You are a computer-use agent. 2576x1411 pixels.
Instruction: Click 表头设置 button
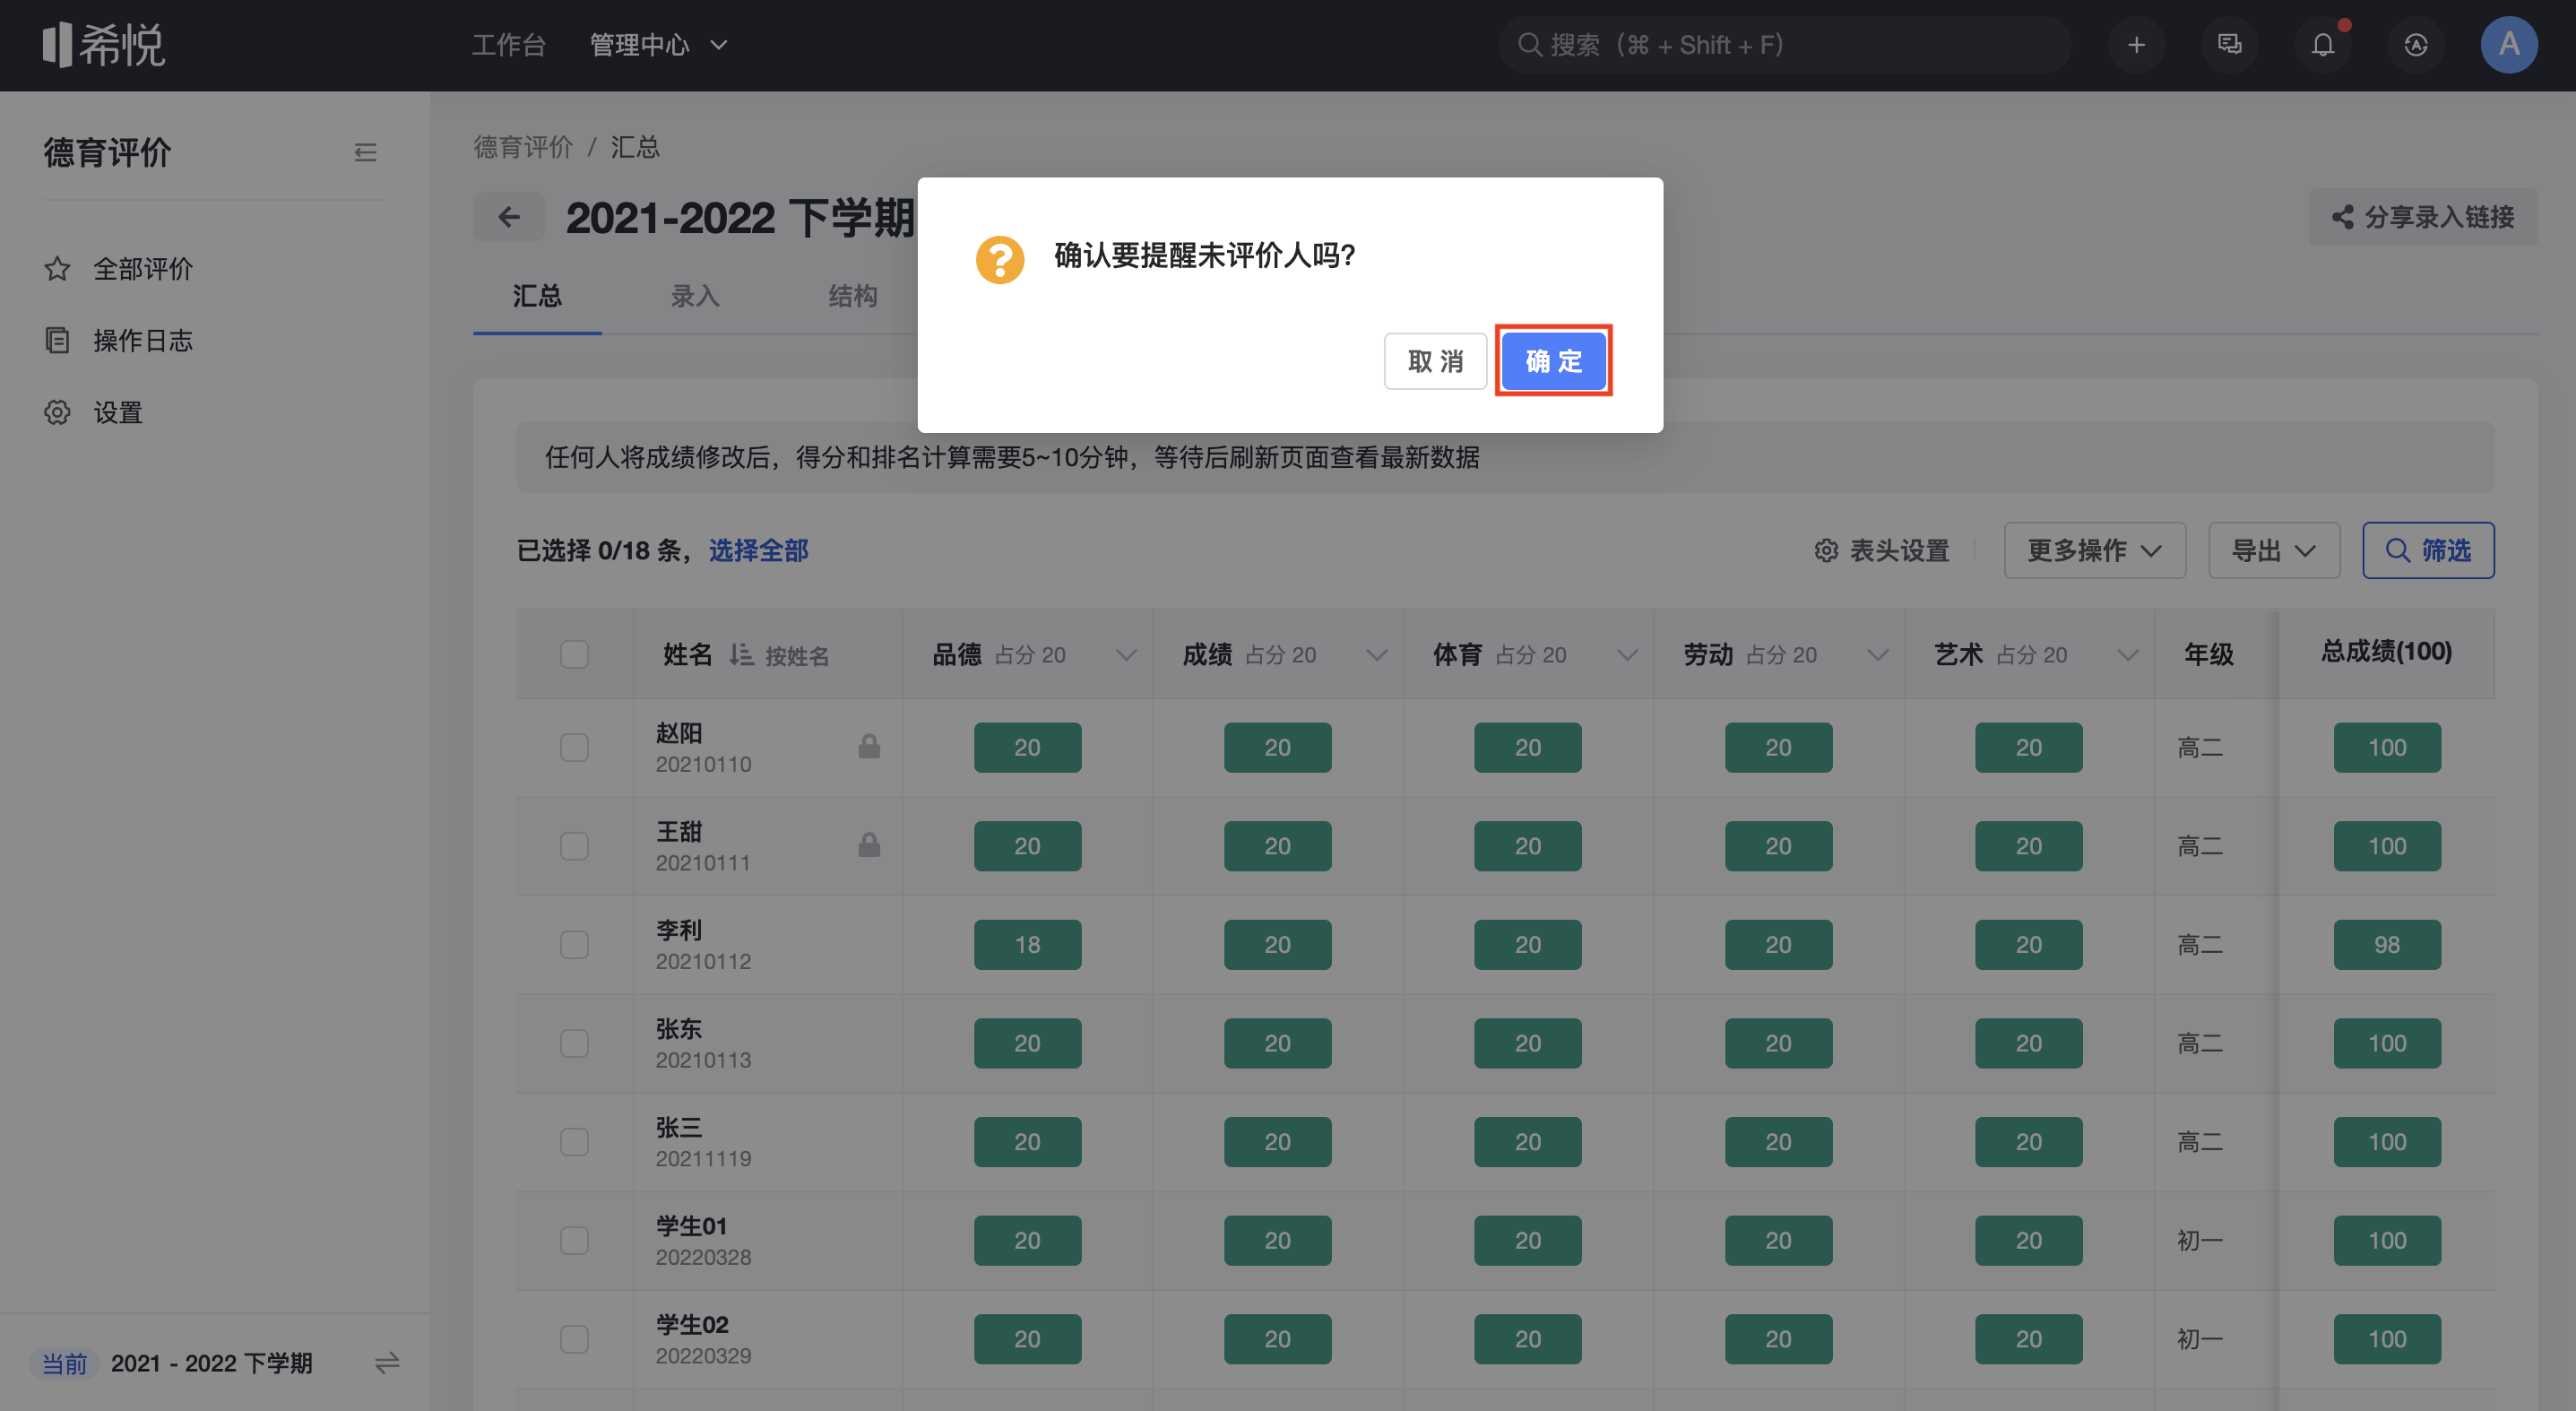(x=1882, y=551)
